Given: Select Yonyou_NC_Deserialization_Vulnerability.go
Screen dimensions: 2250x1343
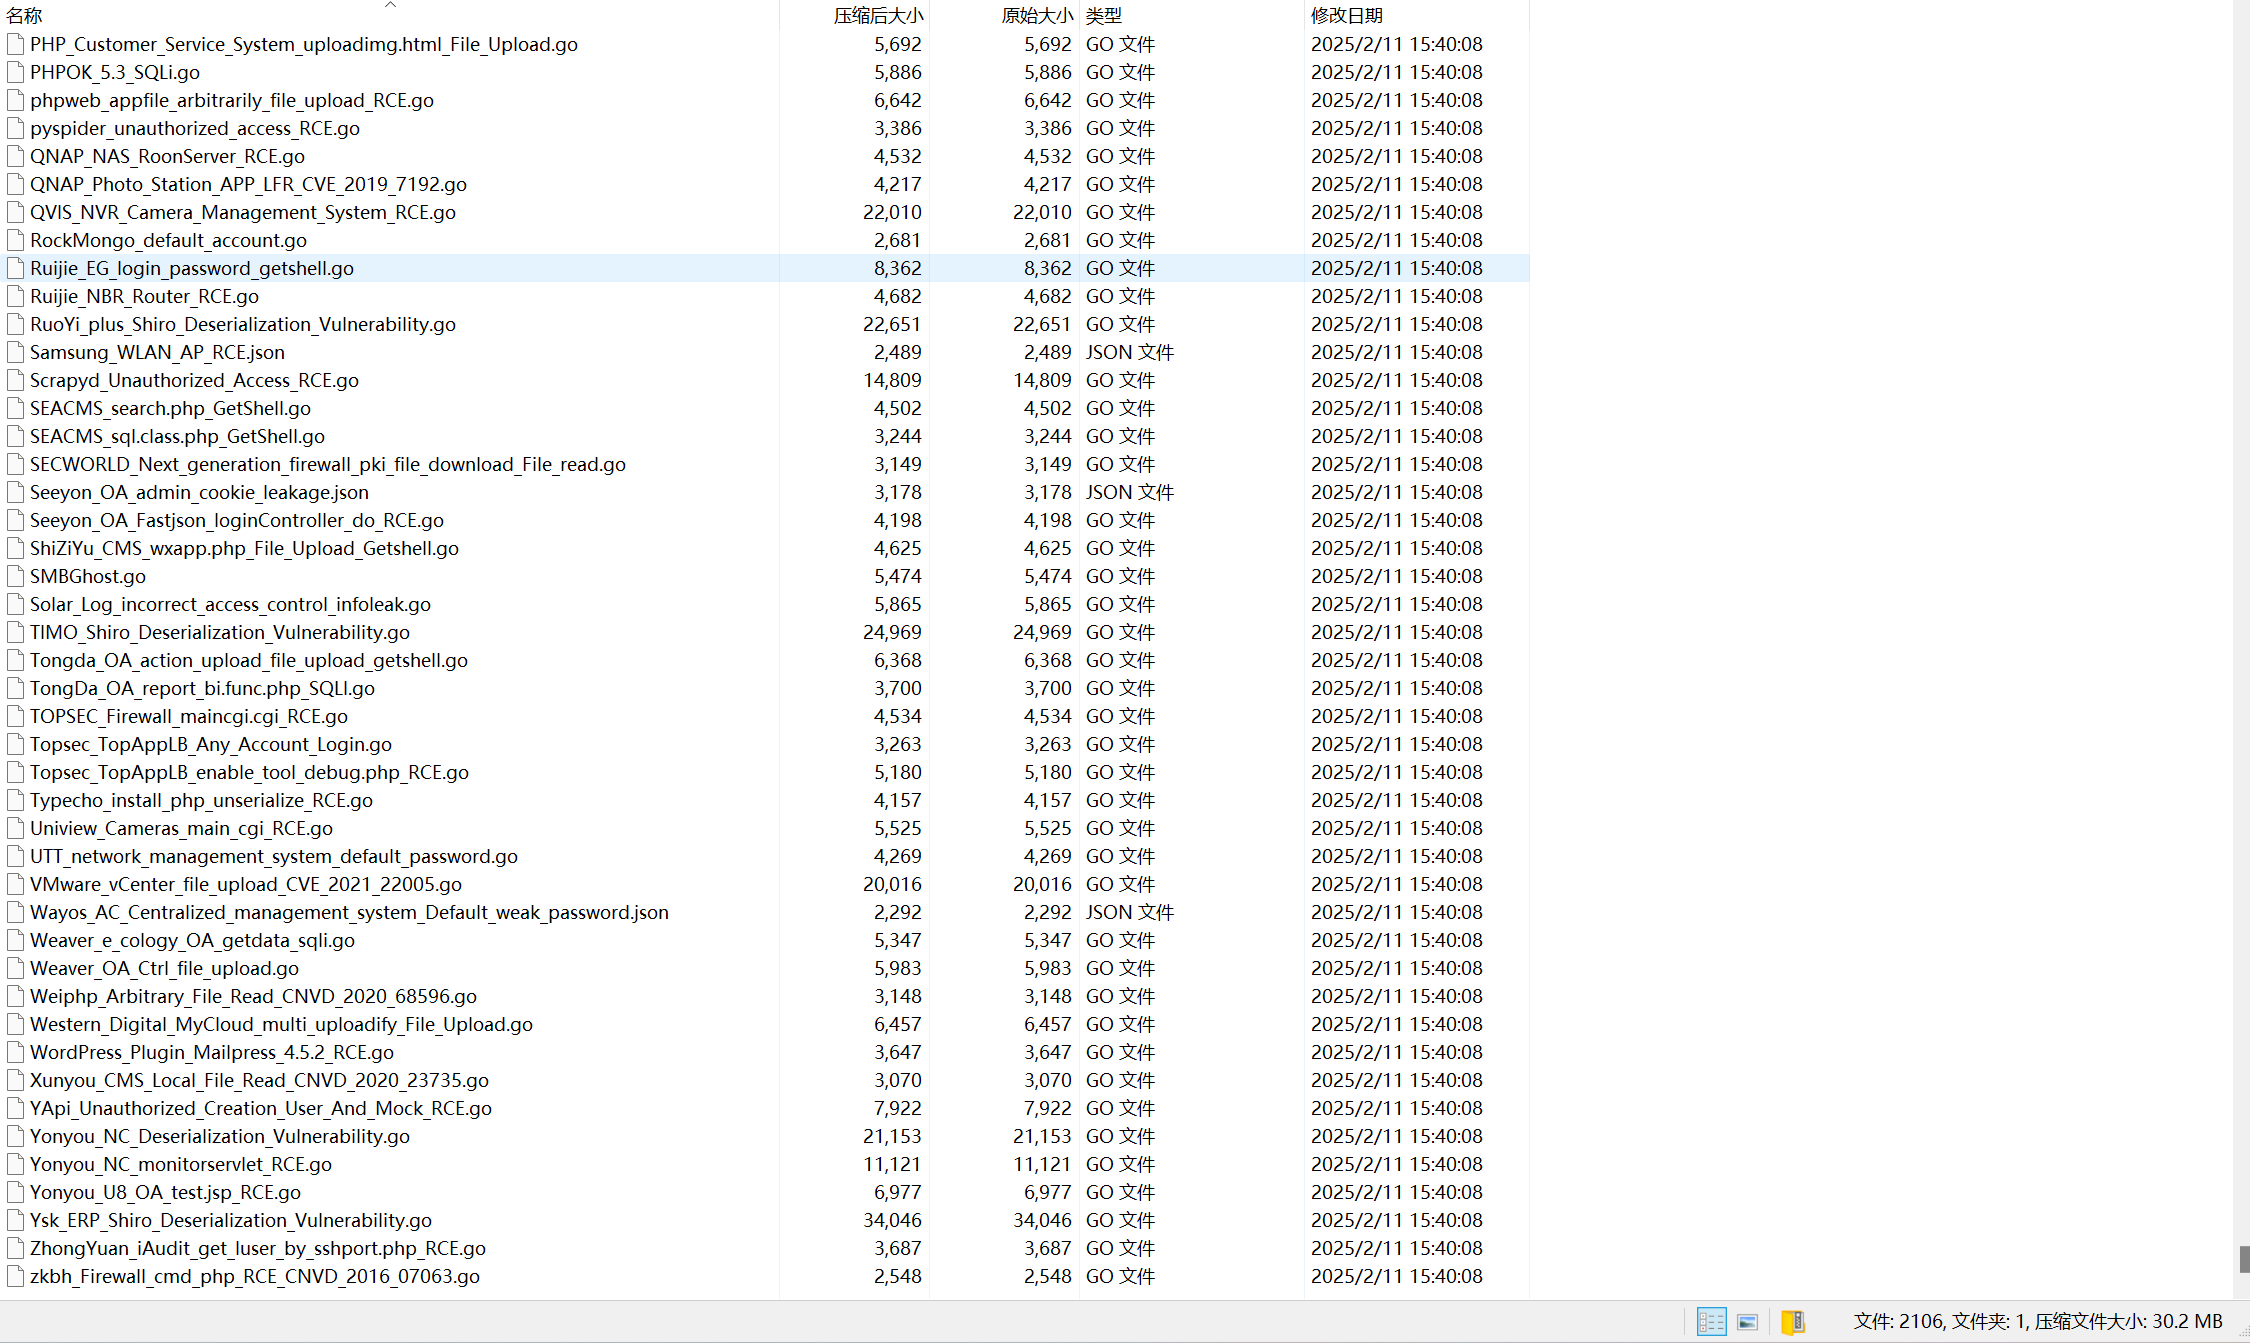Looking at the screenshot, I should click(220, 1136).
